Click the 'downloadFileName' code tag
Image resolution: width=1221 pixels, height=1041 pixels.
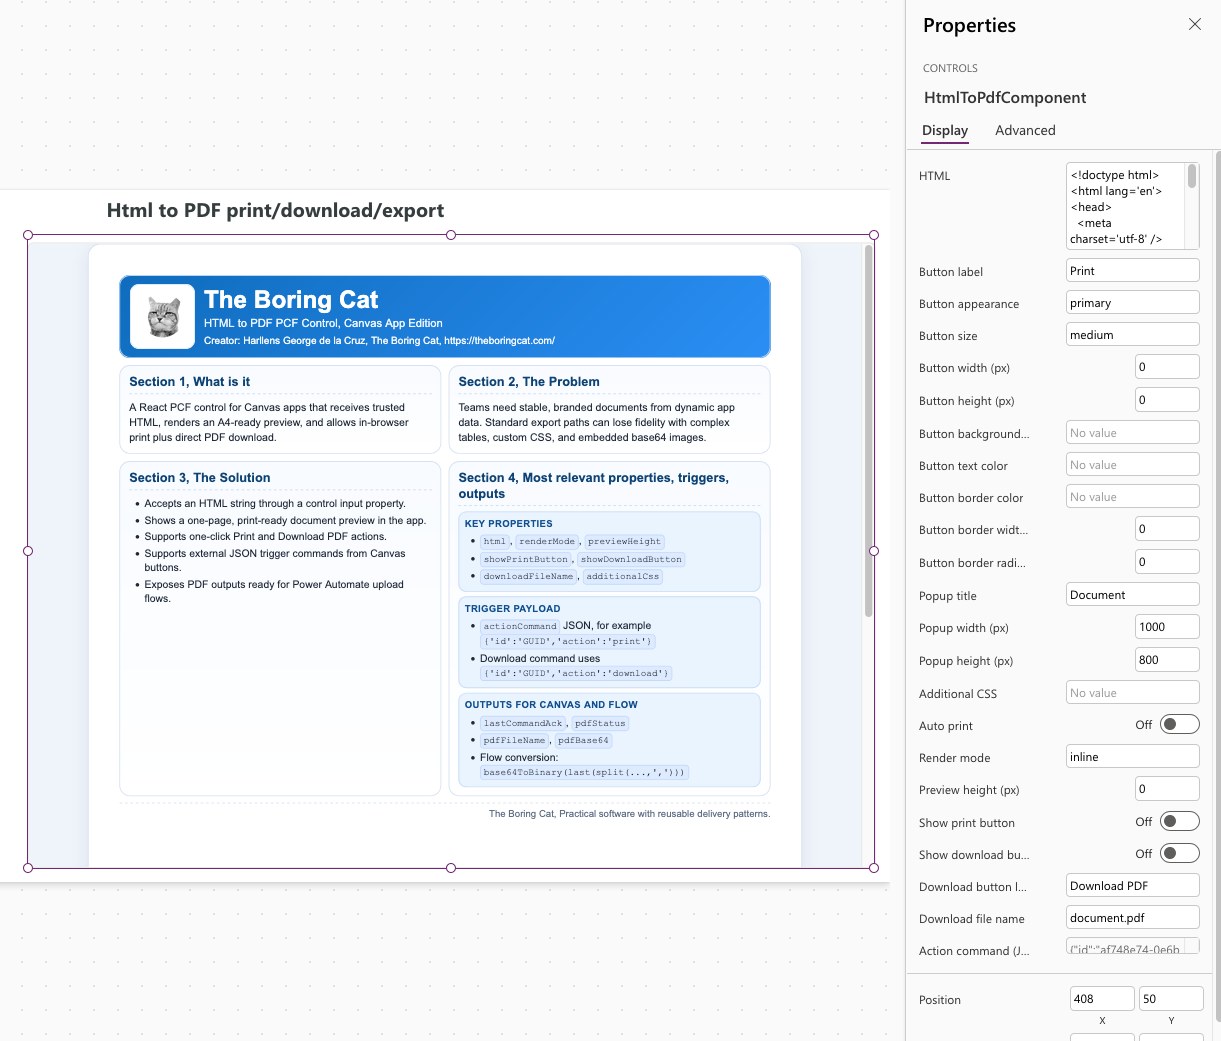(529, 577)
